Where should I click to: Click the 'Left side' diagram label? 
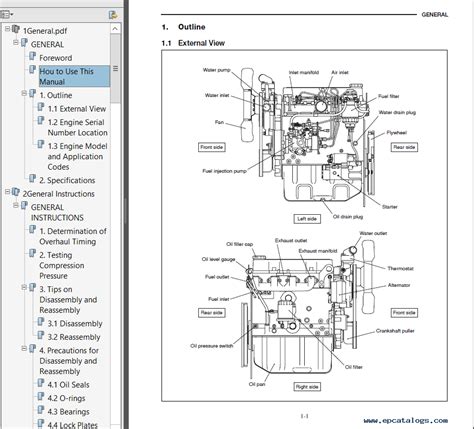(307, 219)
